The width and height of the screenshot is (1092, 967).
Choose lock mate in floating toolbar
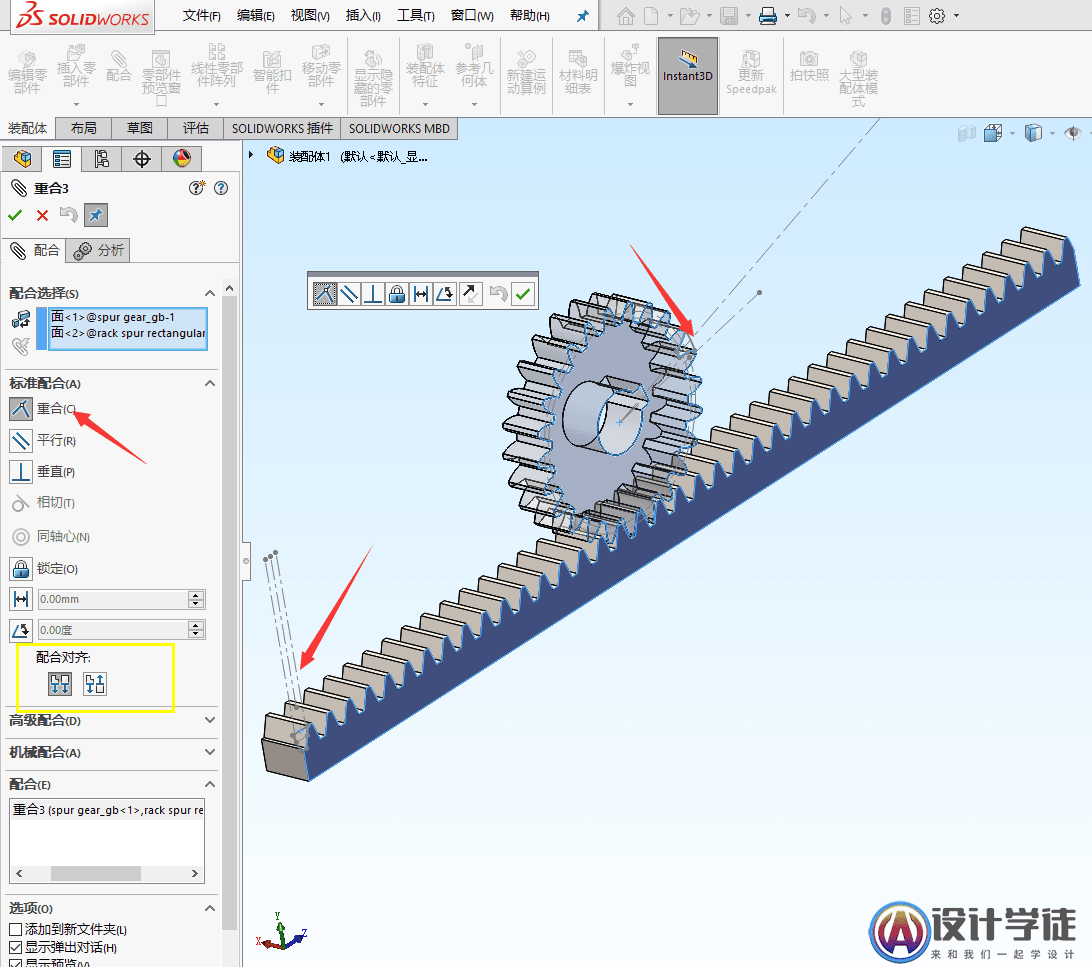coord(397,294)
